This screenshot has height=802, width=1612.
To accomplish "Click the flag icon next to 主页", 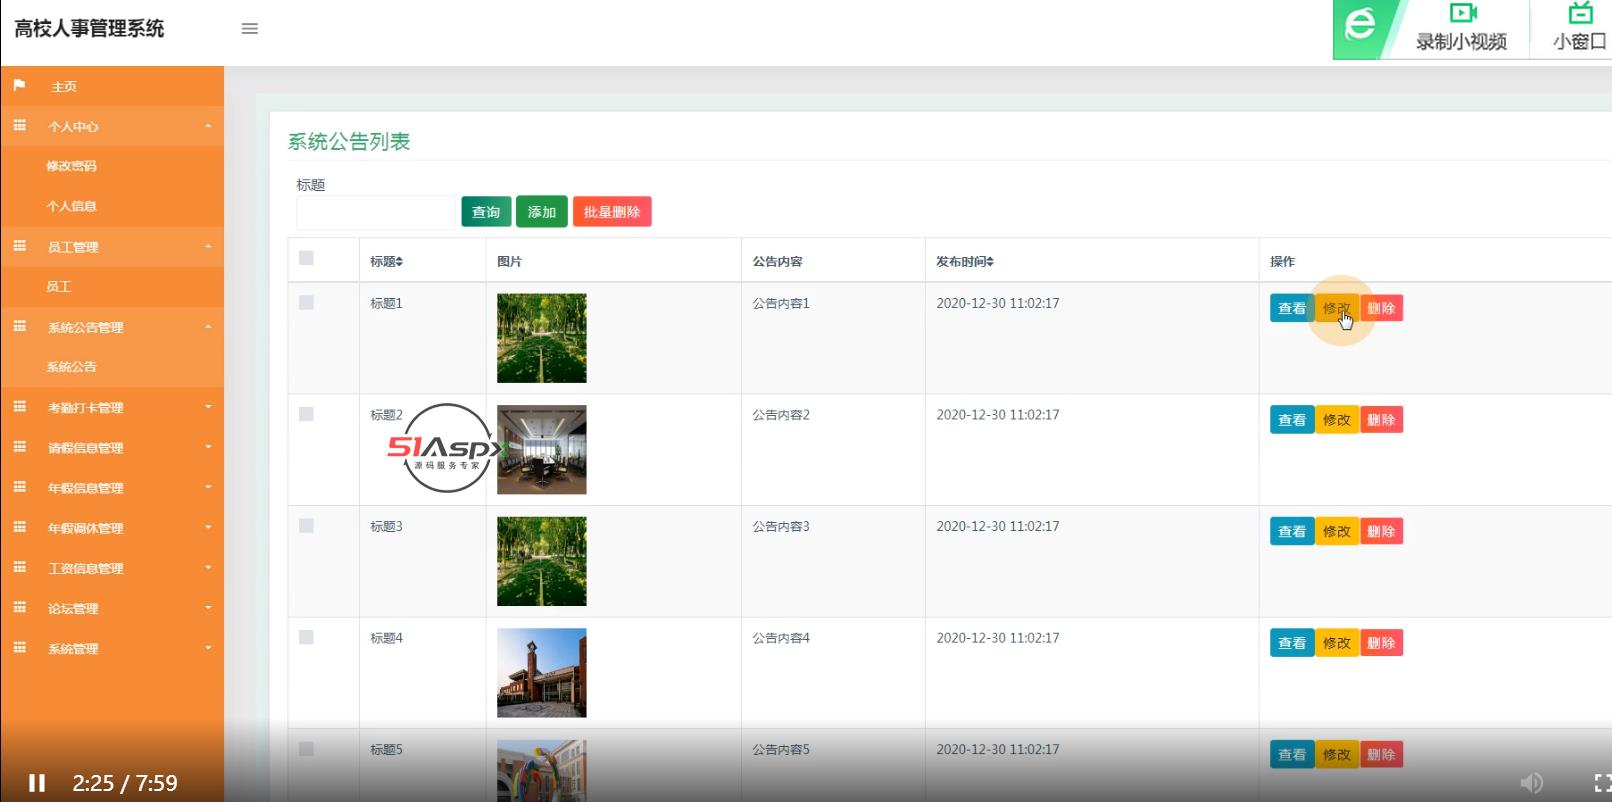I will click(19, 86).
